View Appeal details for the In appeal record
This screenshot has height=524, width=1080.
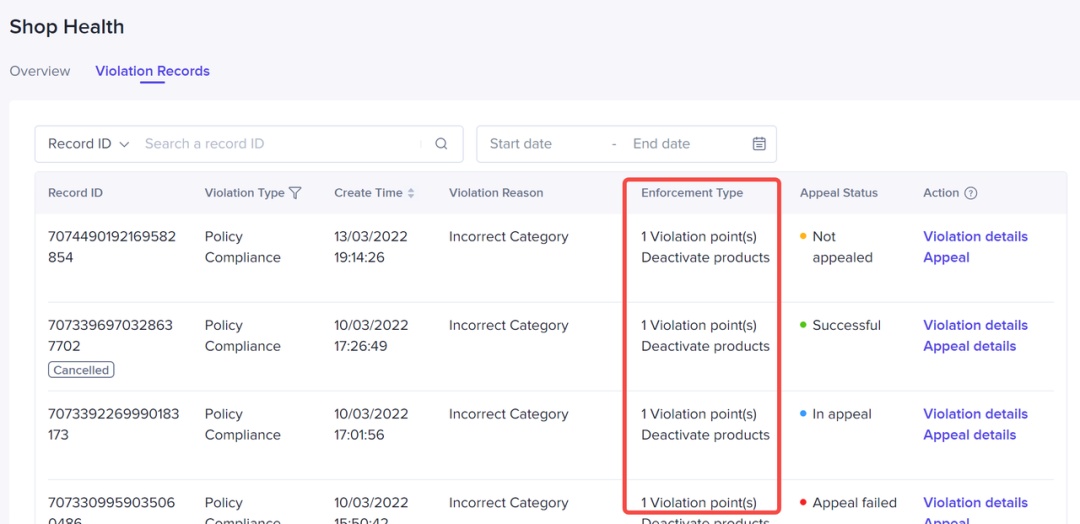pyautogui.click(x=969, y=435)
